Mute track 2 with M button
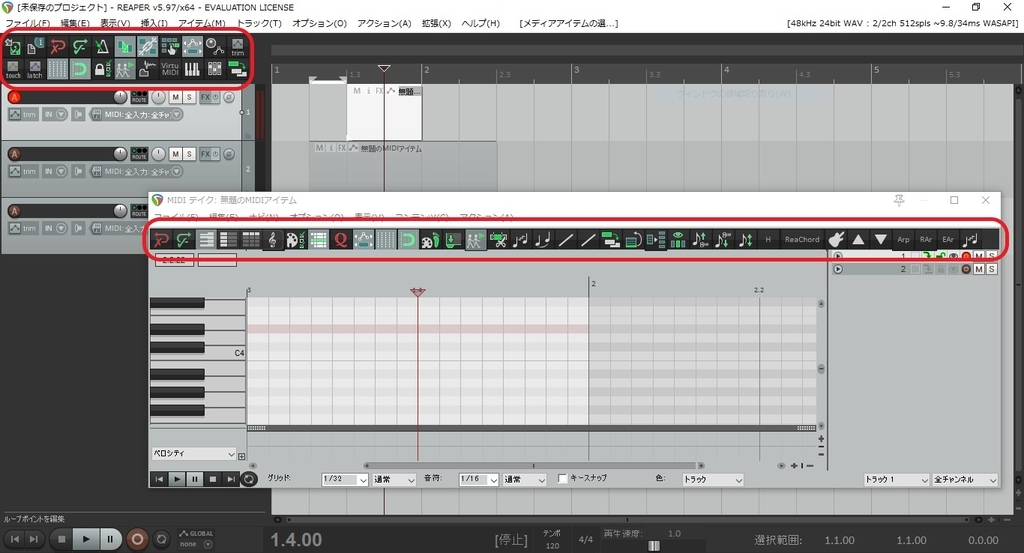 coord(175,154)
